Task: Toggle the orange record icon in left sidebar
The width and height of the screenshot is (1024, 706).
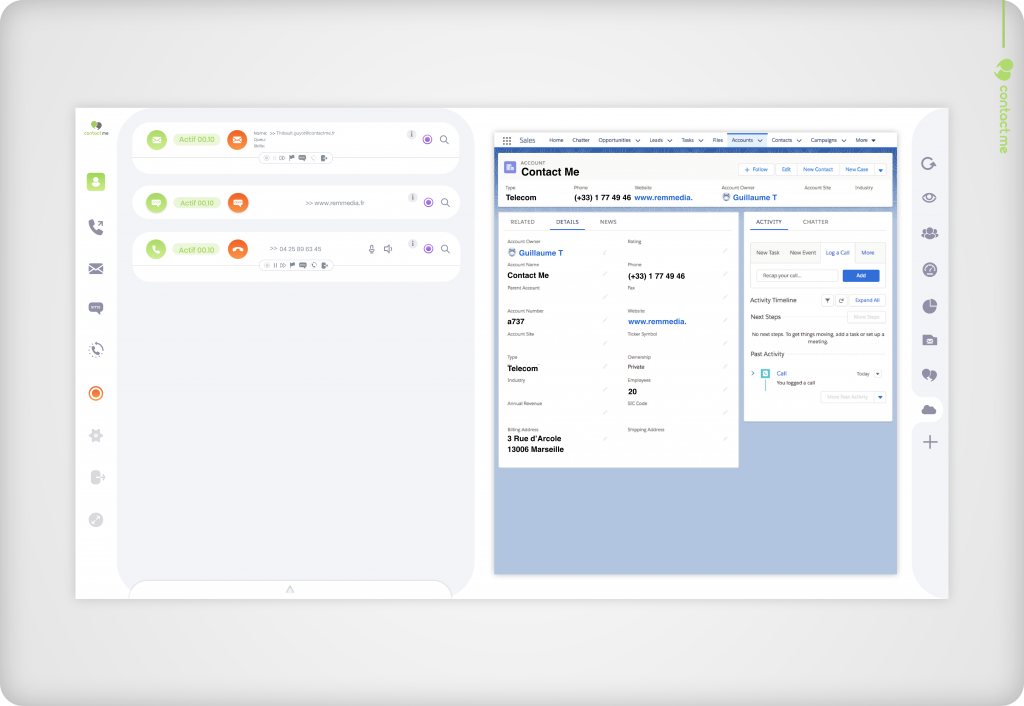Action: pos(96,393)
